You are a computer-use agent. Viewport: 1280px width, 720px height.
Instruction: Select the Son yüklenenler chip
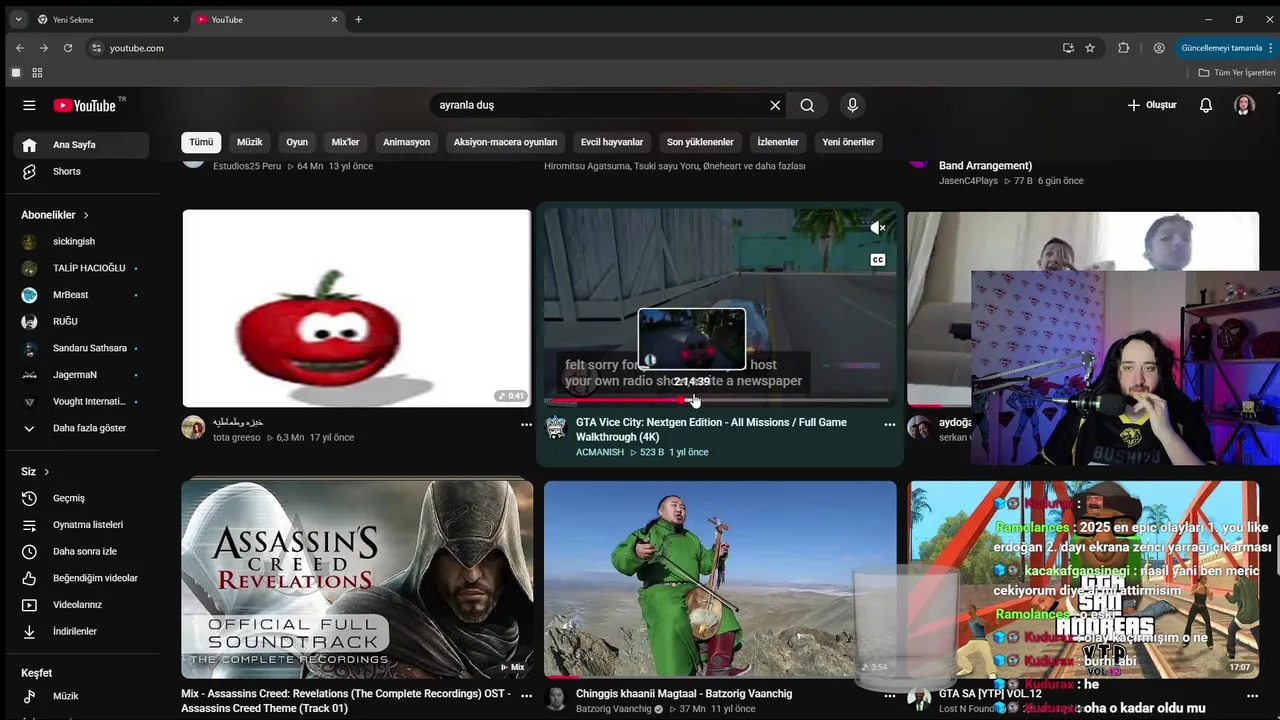pos(700,142)
